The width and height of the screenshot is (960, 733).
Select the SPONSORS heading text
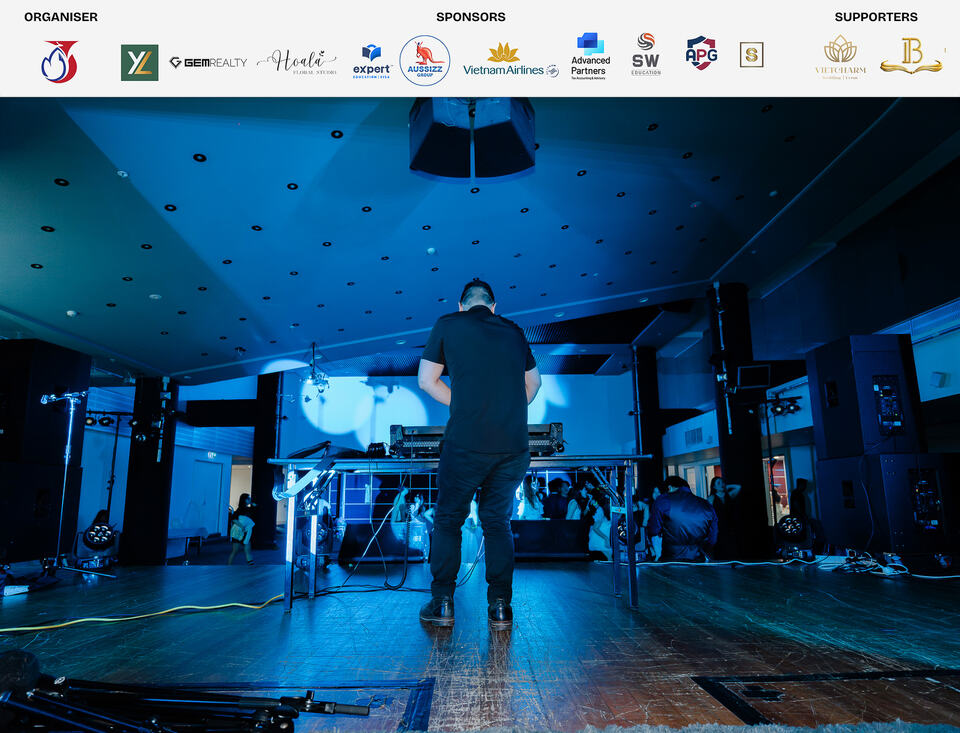pyautogui.click(x=471, y=17)
